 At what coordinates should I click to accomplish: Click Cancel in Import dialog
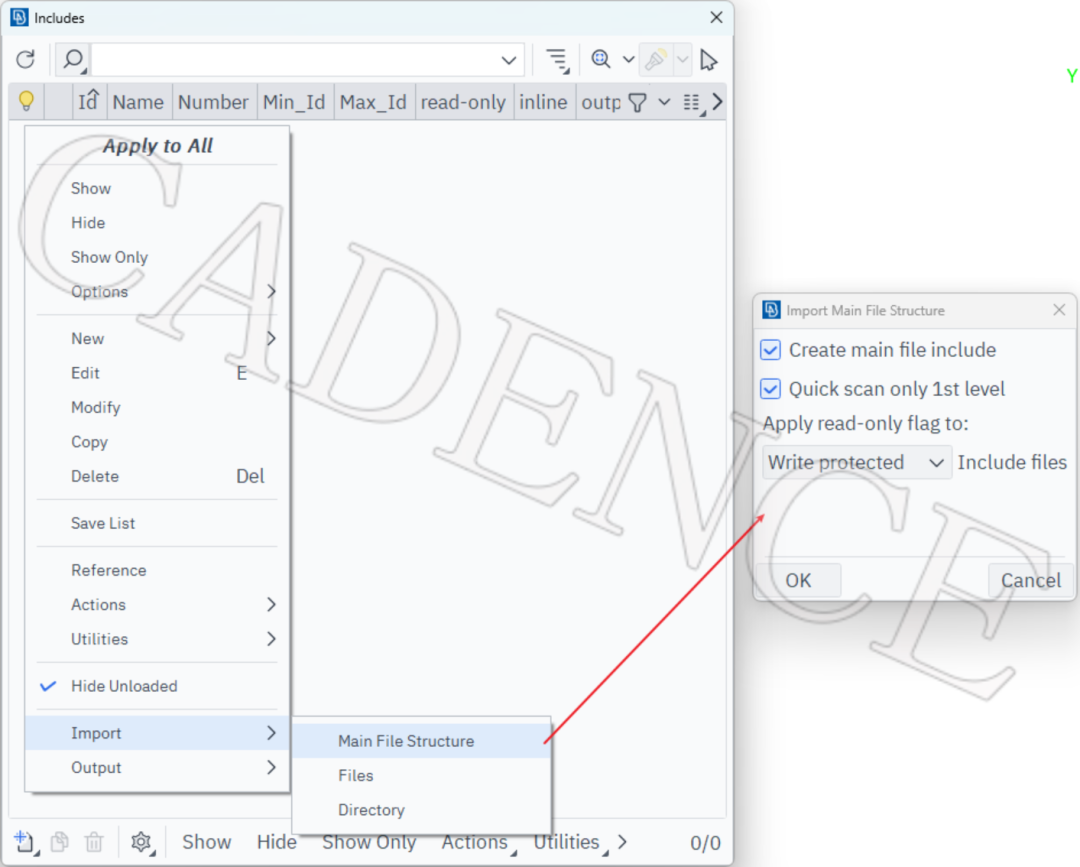click(1030, 581)
